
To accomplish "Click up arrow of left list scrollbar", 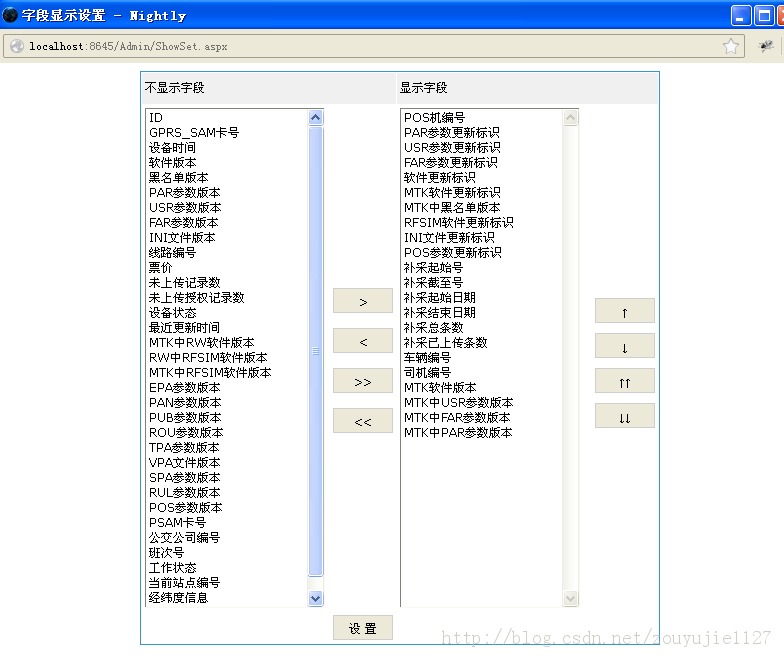I will point(316,118).
